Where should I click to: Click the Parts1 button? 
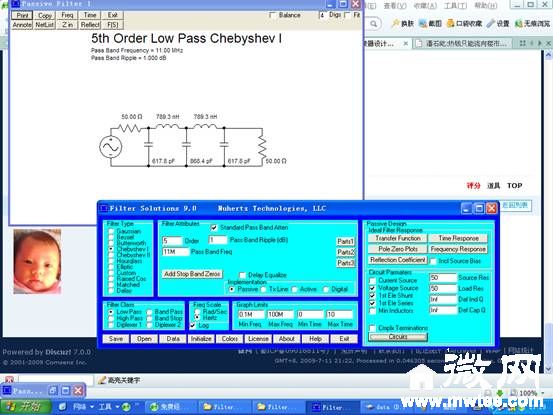[345, 242]
